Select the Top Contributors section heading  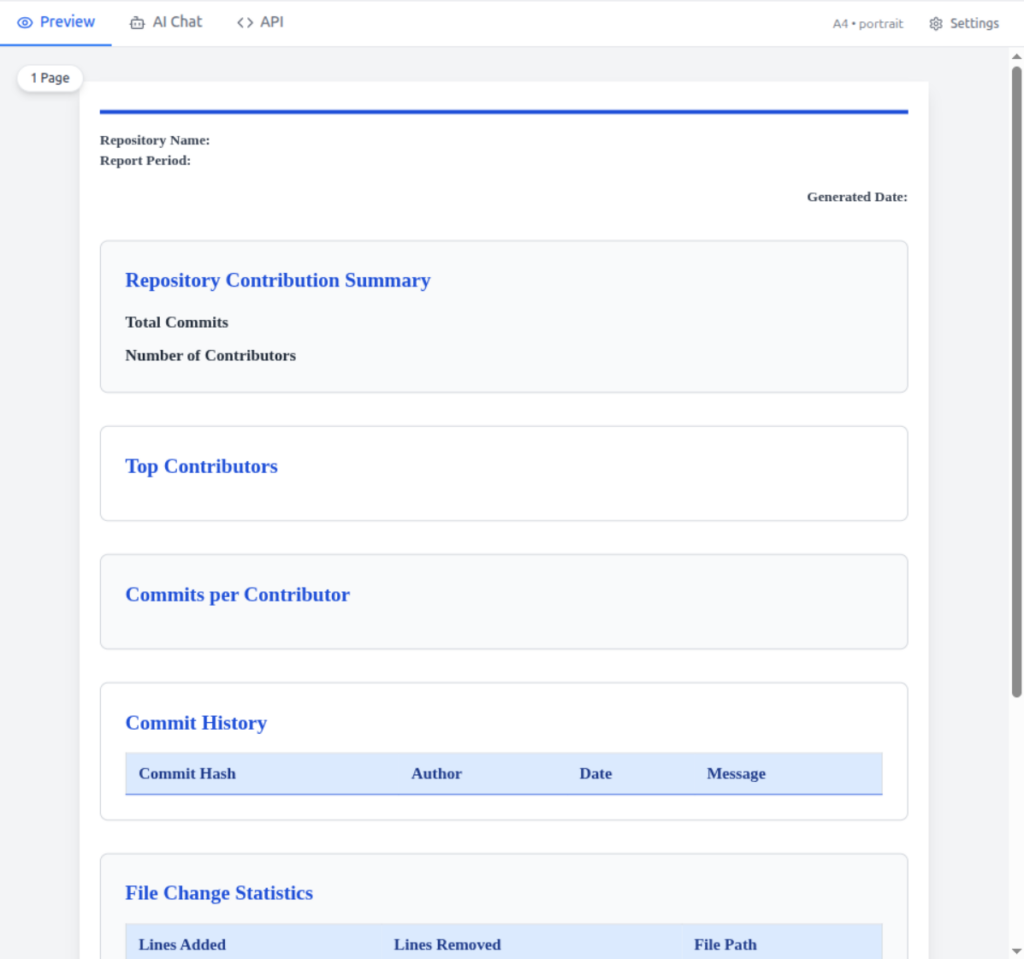pos(201,466)
